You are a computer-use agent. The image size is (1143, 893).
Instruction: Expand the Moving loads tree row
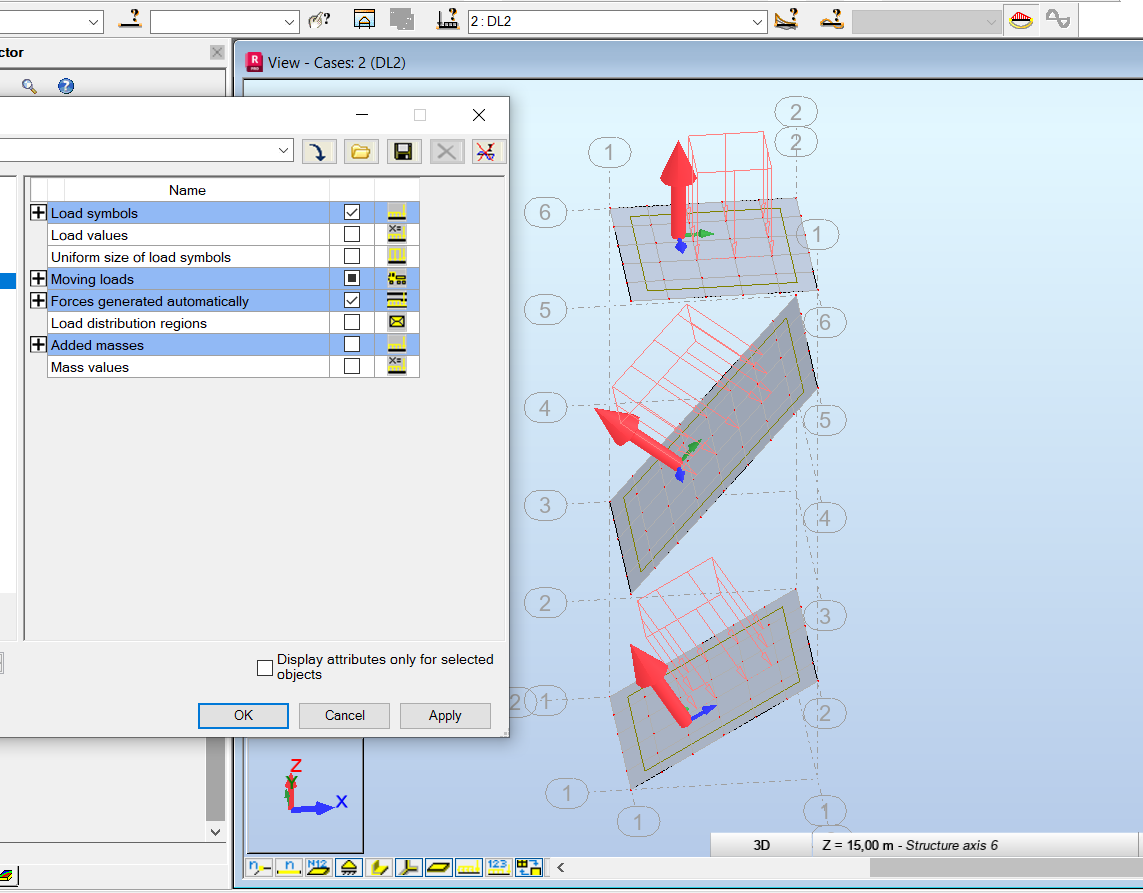[x=39, y=278]
